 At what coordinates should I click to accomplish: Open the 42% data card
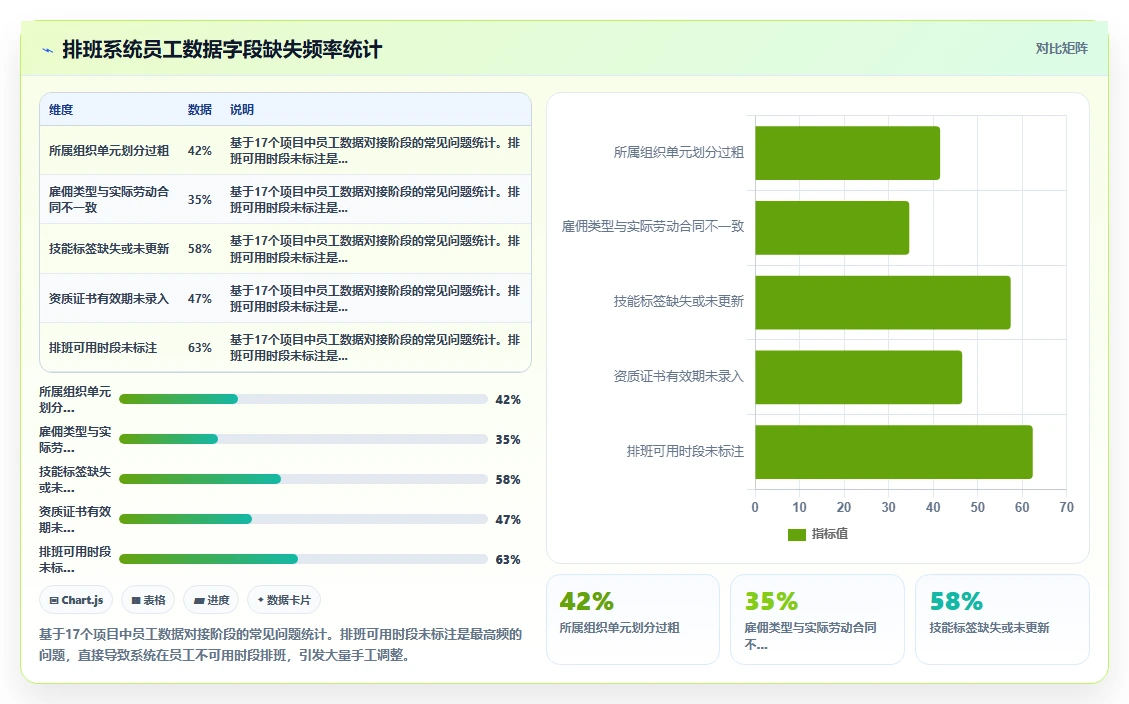[633, 619]
